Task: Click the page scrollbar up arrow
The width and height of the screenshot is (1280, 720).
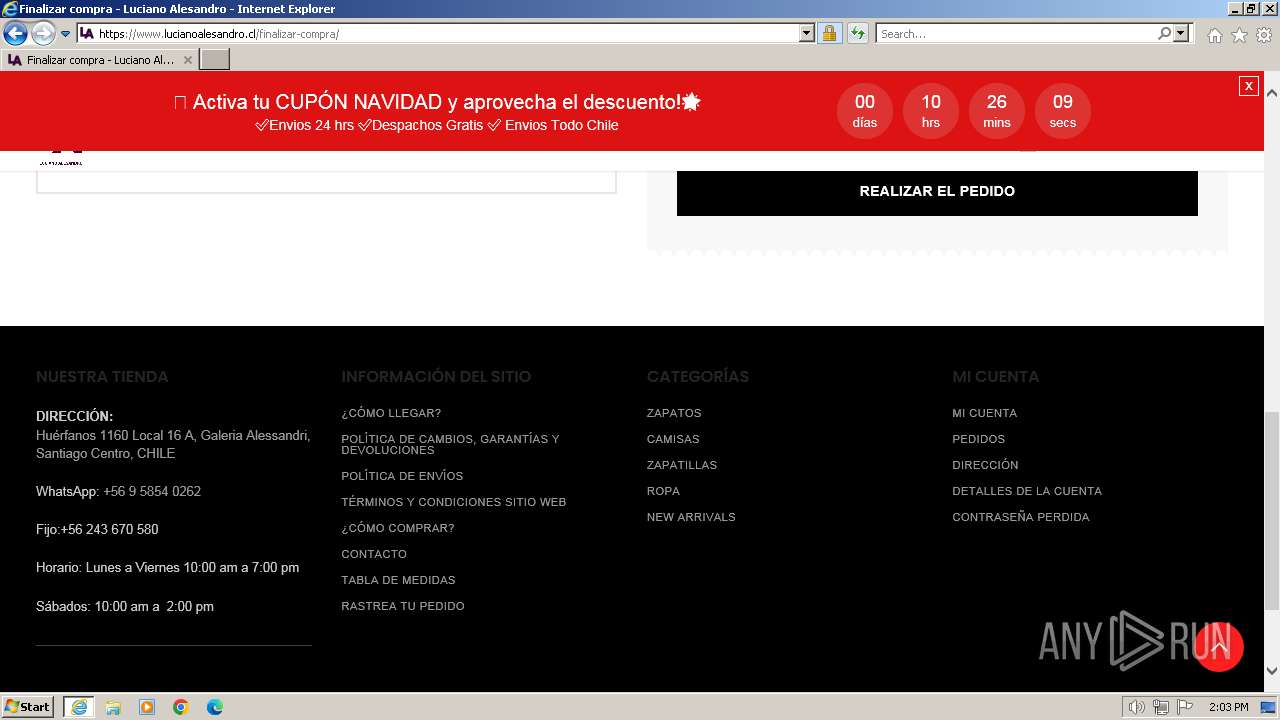Action: (x=1272, y=92)
